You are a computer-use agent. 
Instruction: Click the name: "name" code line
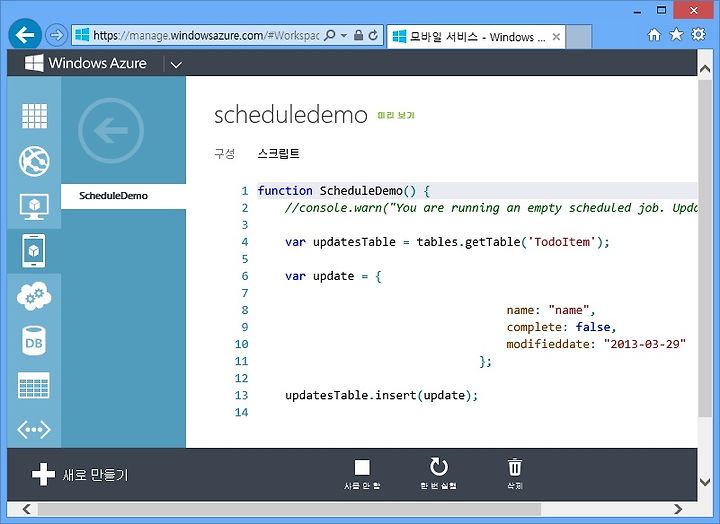[551, 310]
